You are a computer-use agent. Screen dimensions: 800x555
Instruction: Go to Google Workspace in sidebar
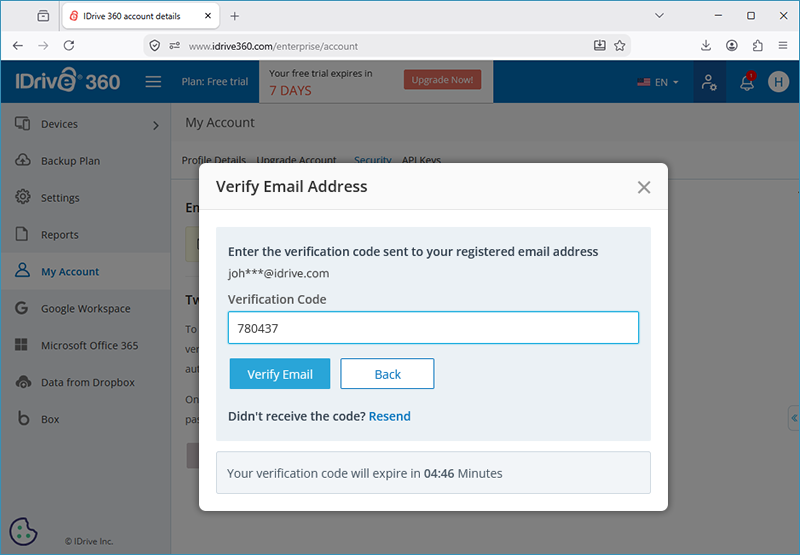pyautogui.click(x=85, y=309)
